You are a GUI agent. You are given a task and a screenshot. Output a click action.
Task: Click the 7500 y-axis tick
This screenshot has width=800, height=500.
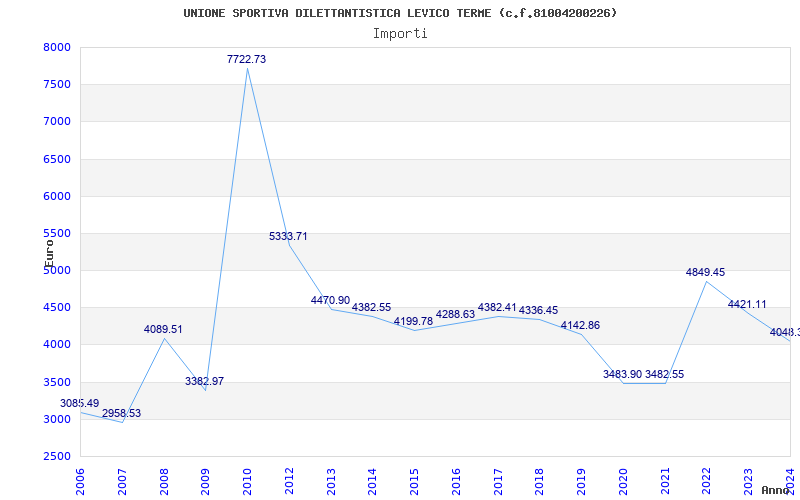tap(55, 84)
